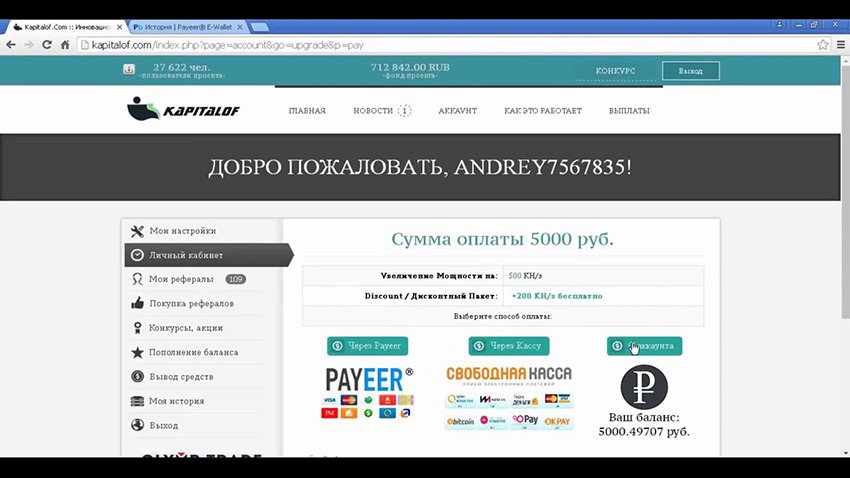Image resolution: width=850 pixels, height=478 pixels.
Task: Click the browser forward arrow
Action: [x=29, y=45]
